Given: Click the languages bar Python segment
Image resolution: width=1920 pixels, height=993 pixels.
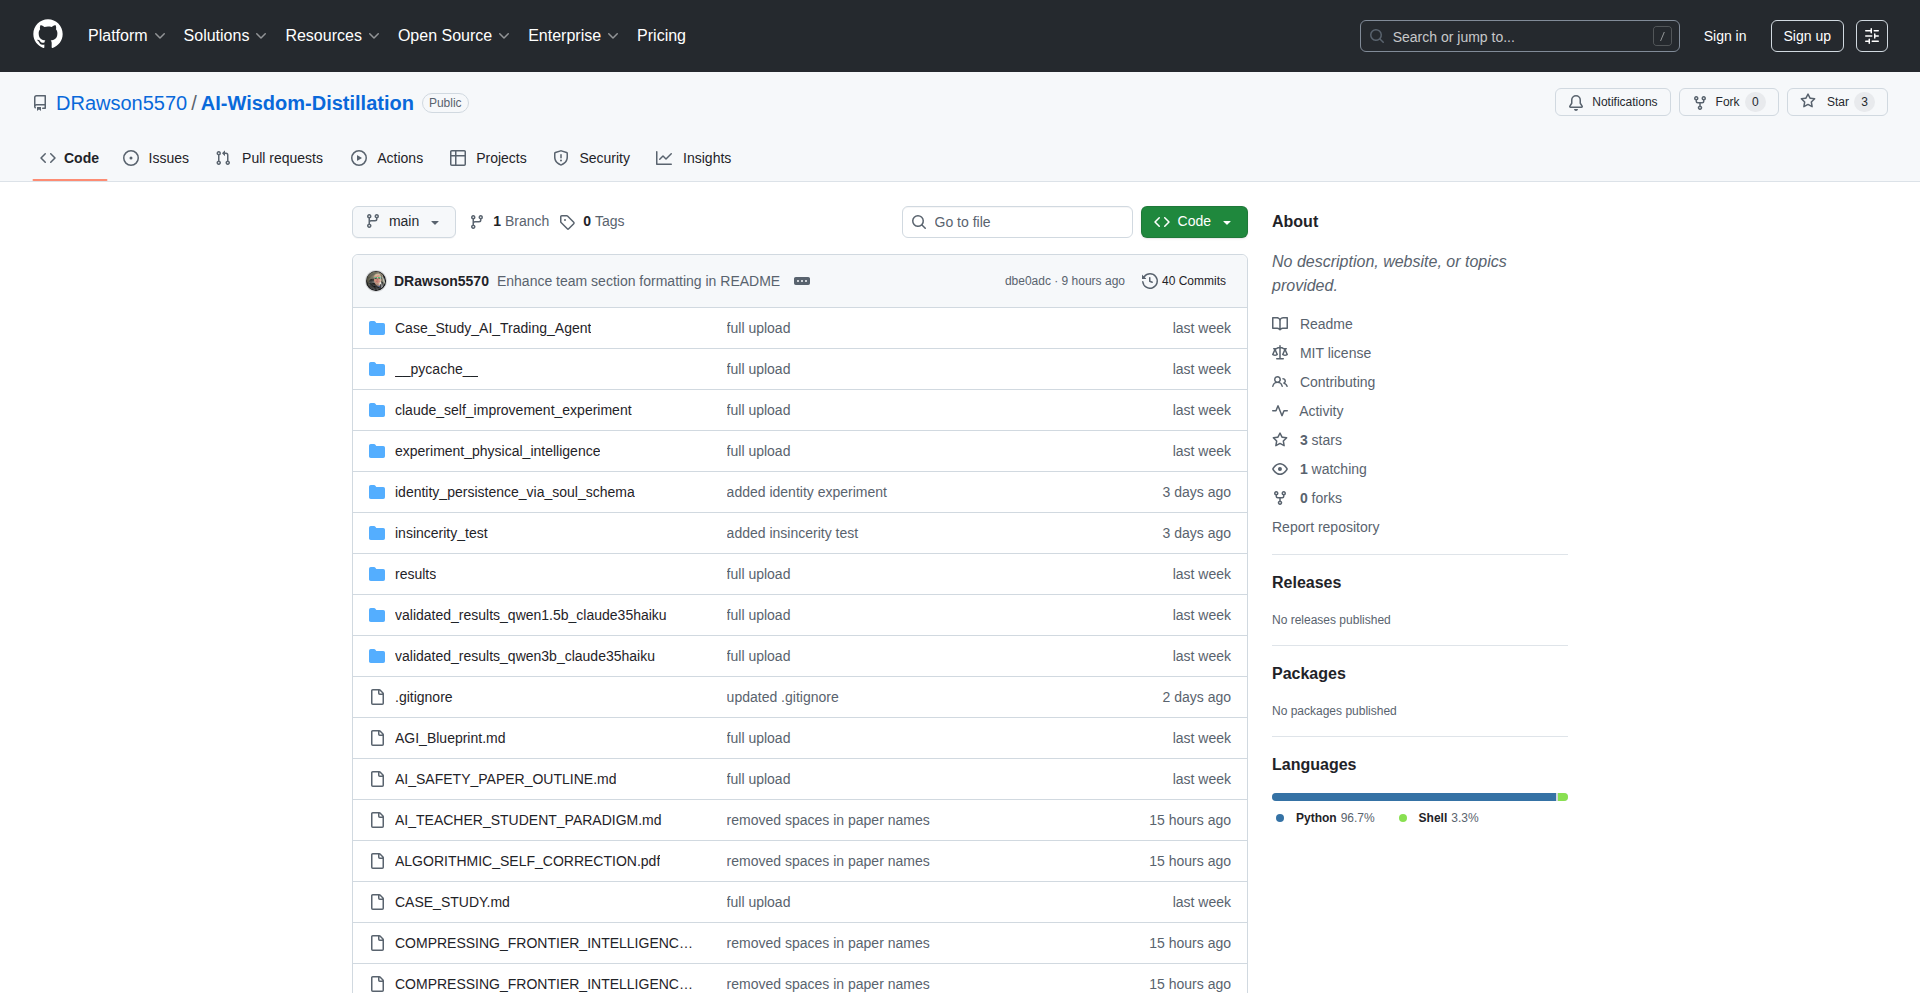Looking at the screenshot, I should [x=1412, y=797].
